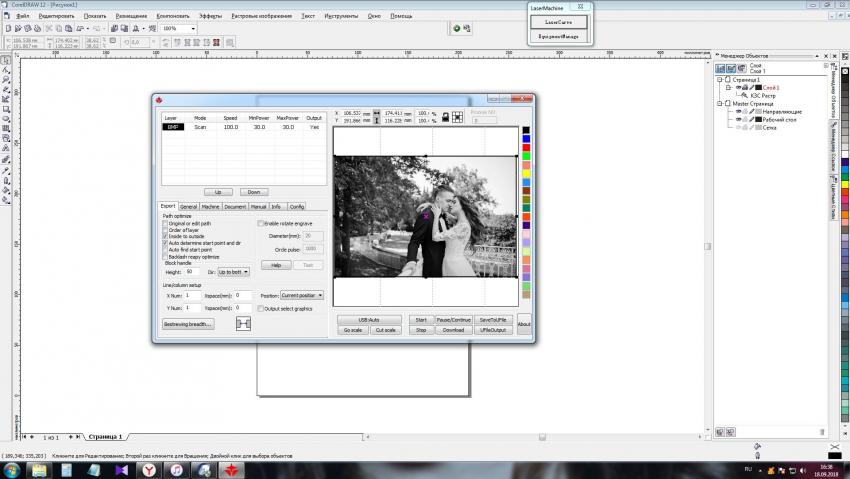
Task: Collapse the Страница 1 tree node
Action: tap(720, 80)
